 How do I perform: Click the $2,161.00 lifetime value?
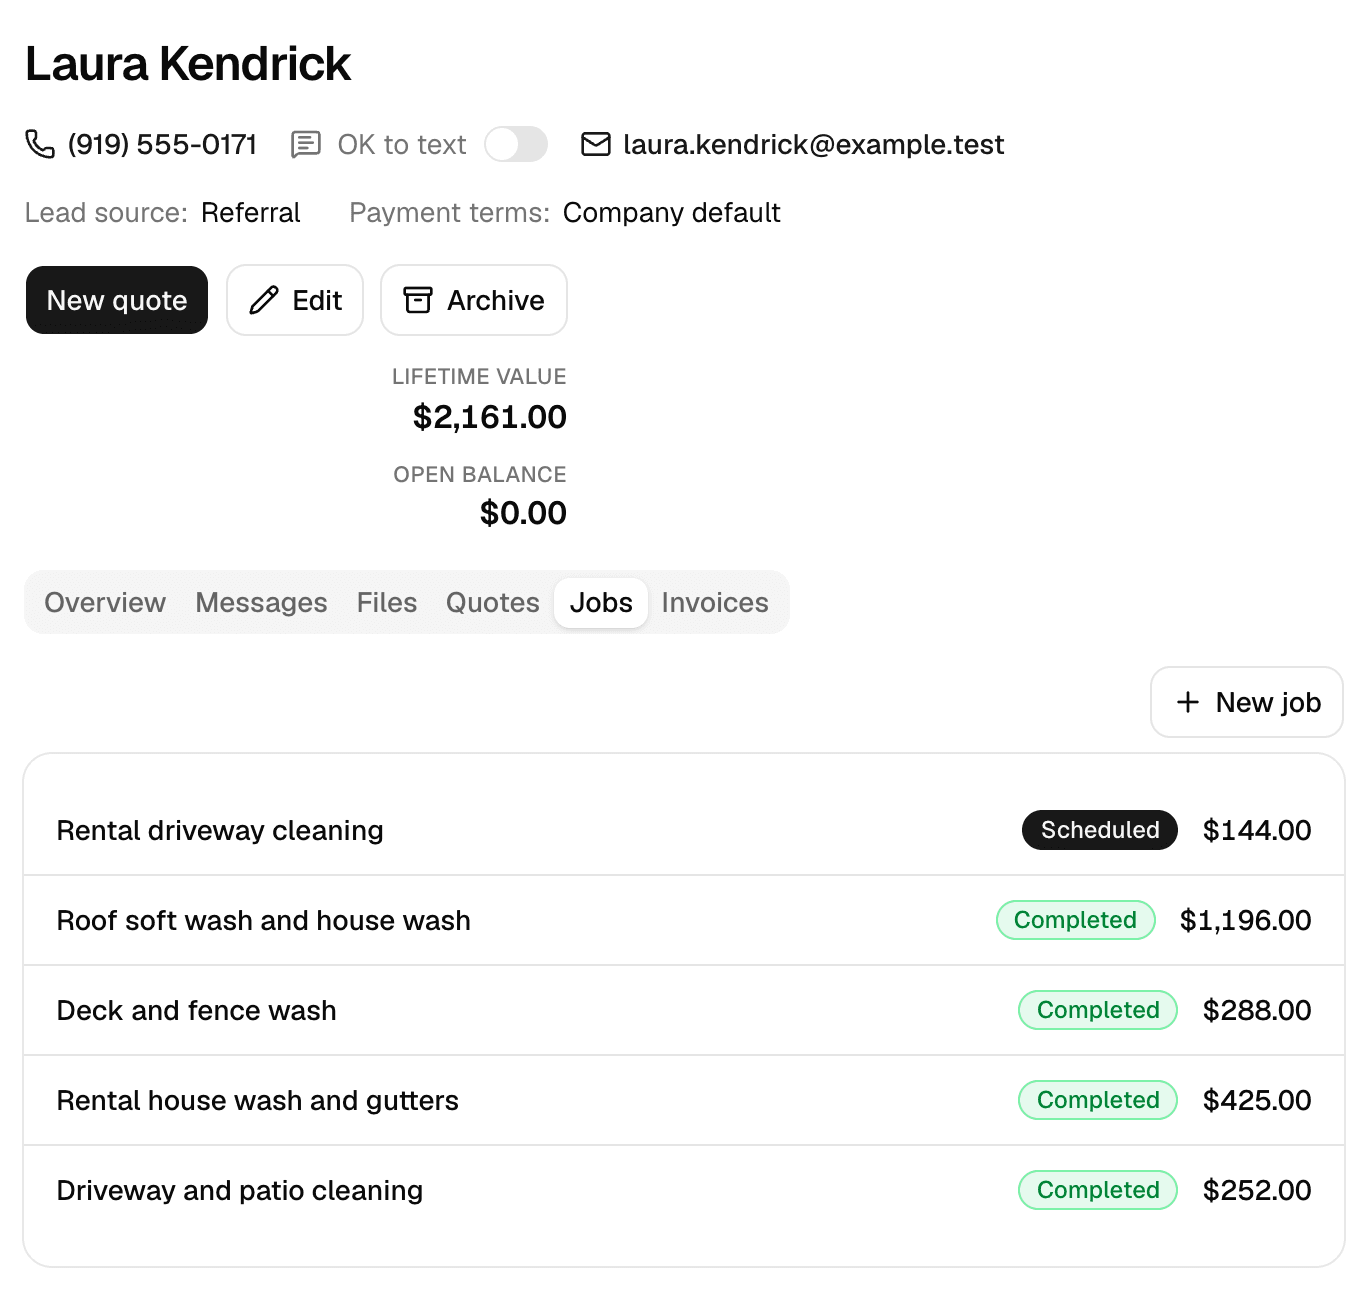(x=490, y=417)
